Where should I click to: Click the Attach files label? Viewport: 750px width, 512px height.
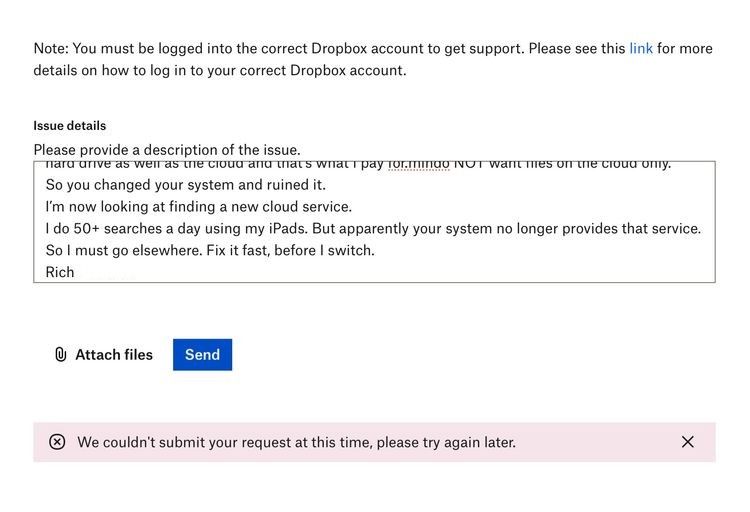[x=114, y=355]
